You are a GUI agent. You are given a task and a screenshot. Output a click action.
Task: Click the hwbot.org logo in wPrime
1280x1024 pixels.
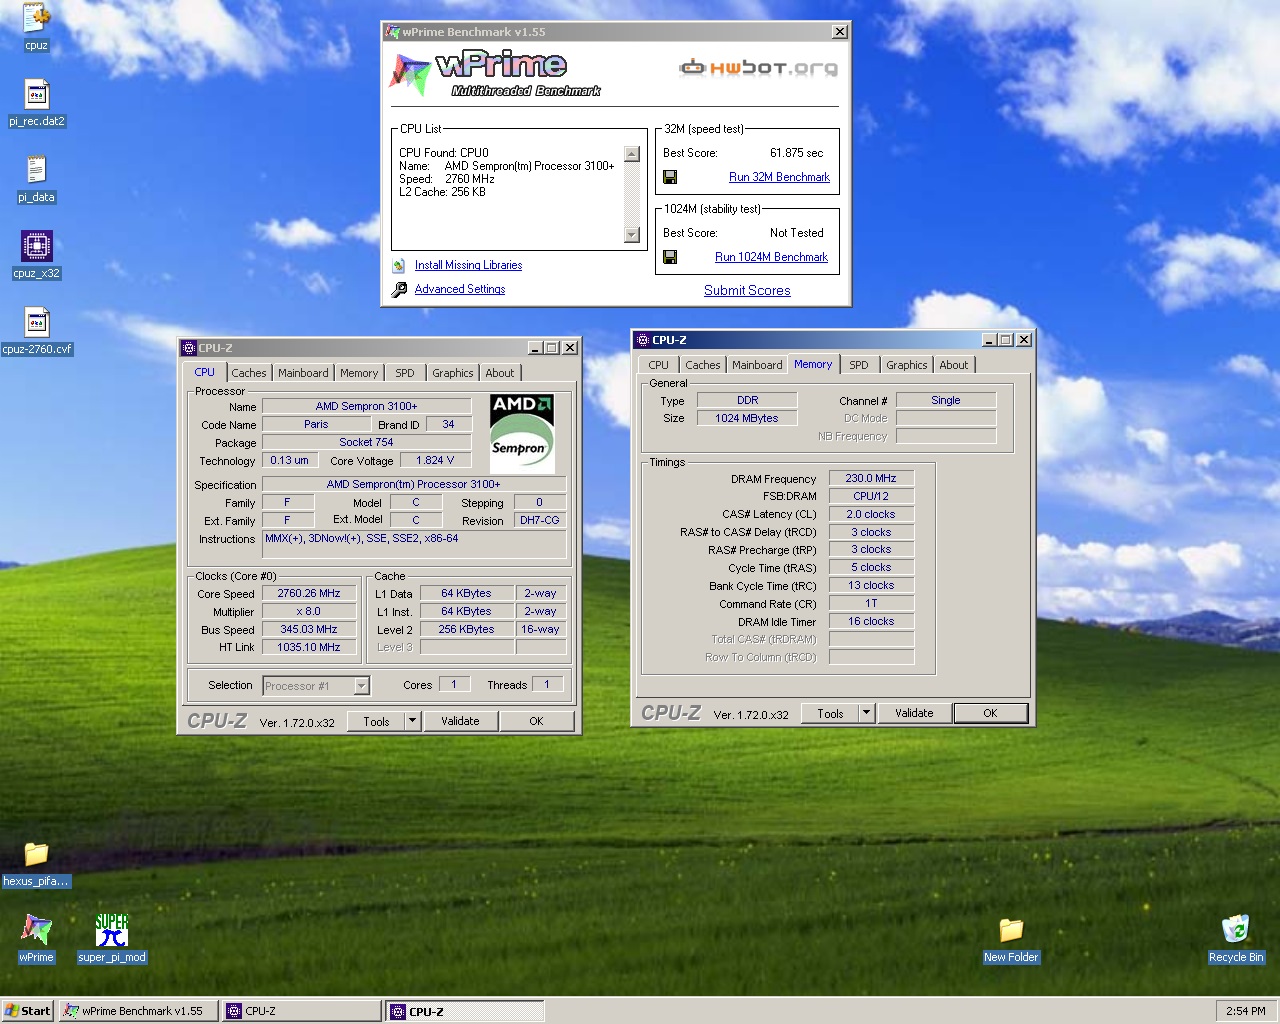[x=759, y=68]
